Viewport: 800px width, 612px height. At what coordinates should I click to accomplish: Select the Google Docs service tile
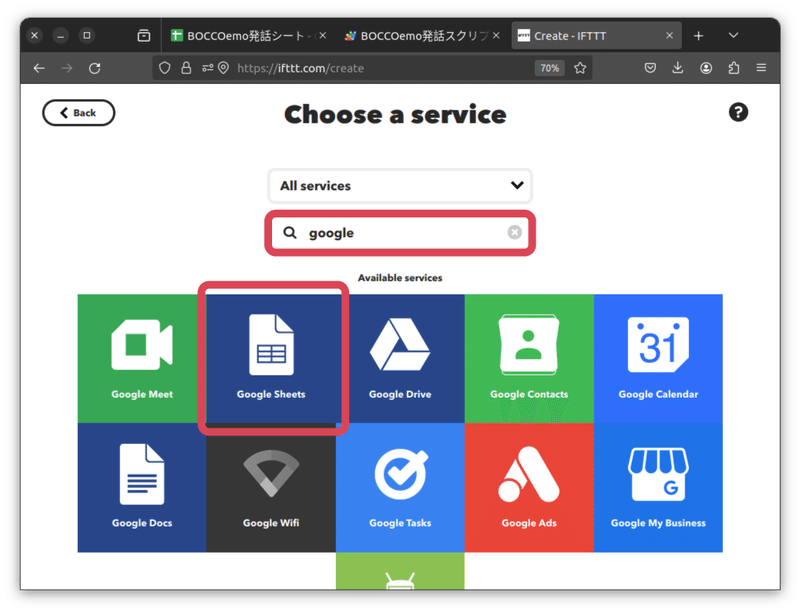(x=142, y=488)
